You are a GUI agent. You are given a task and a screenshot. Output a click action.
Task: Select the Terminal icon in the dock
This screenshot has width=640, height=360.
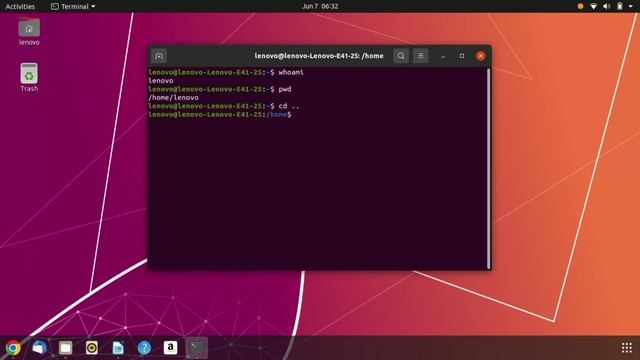coord(197,348)
